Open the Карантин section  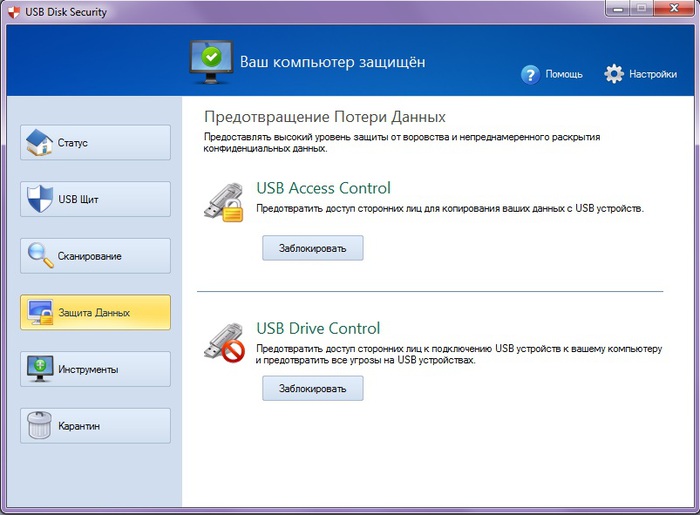click(x=95, y=426)
